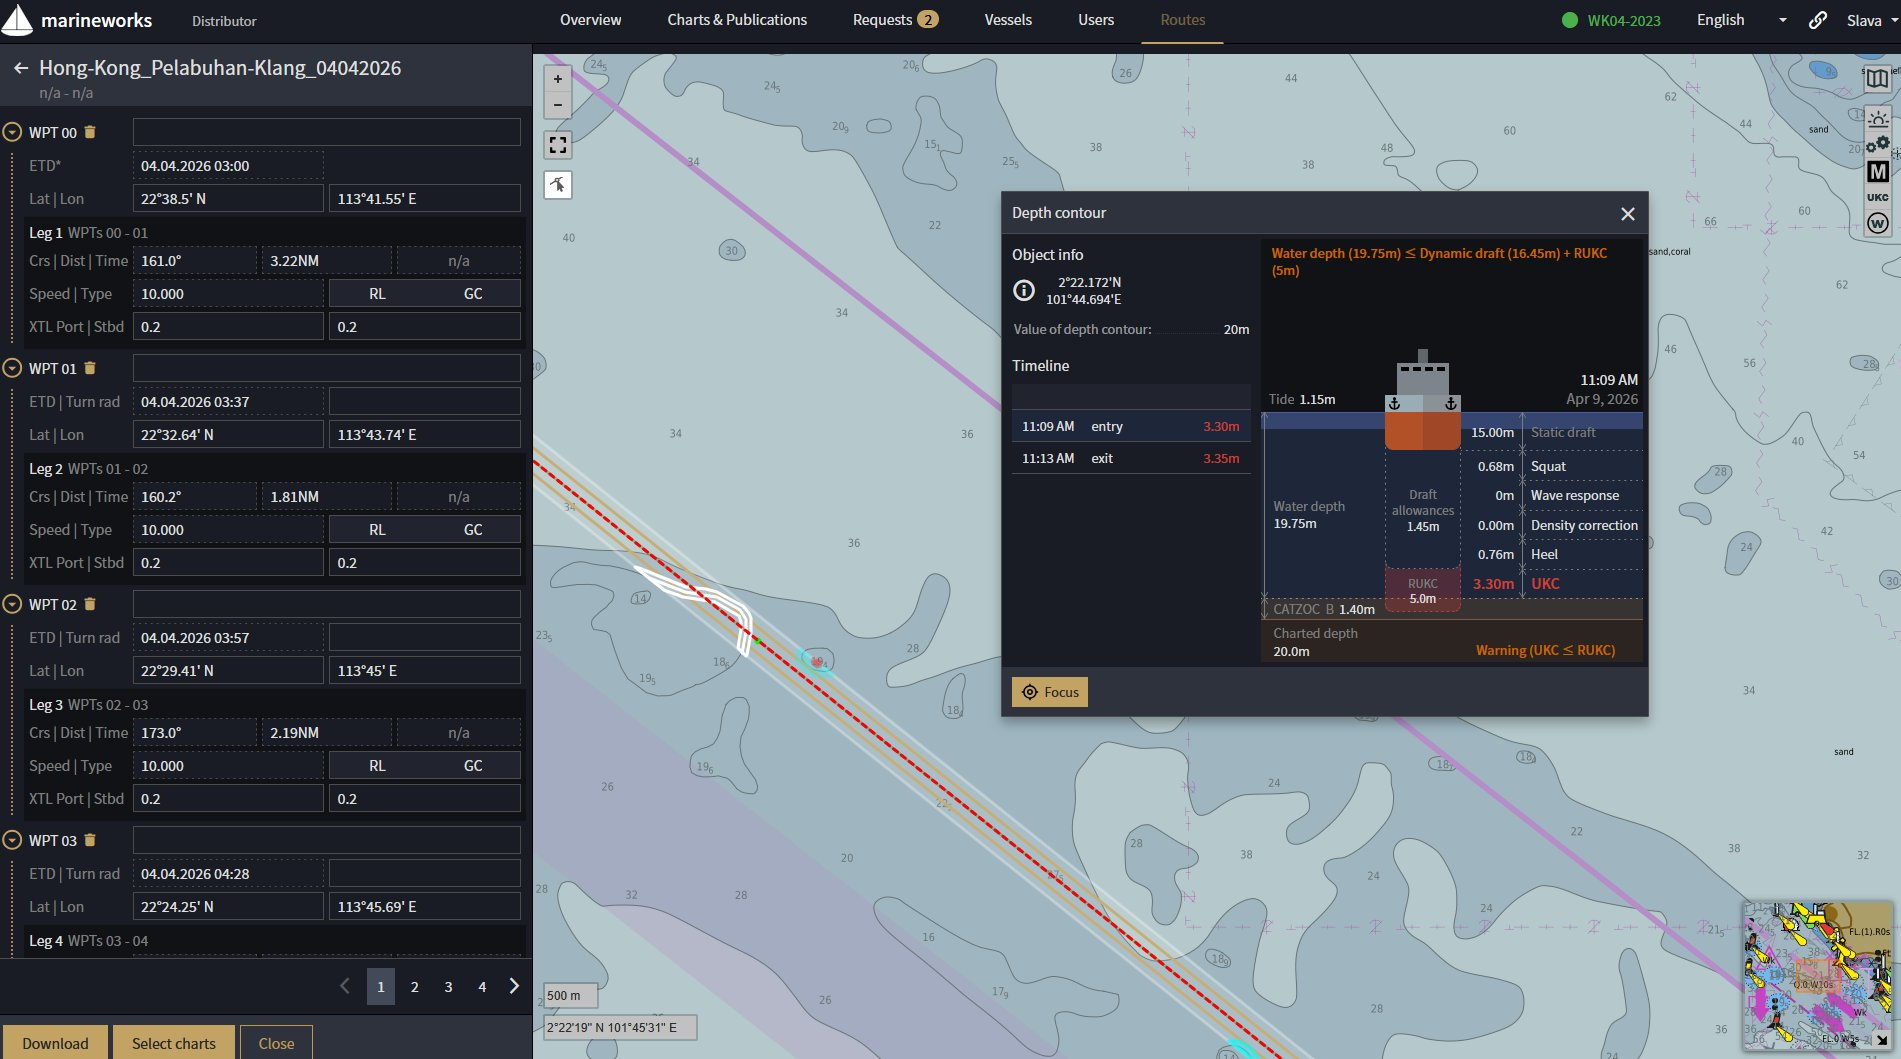The width and height of the screenshot is (1901, 1059).
Task: Click the north-up compass arrow button
Action: [558, 185]
